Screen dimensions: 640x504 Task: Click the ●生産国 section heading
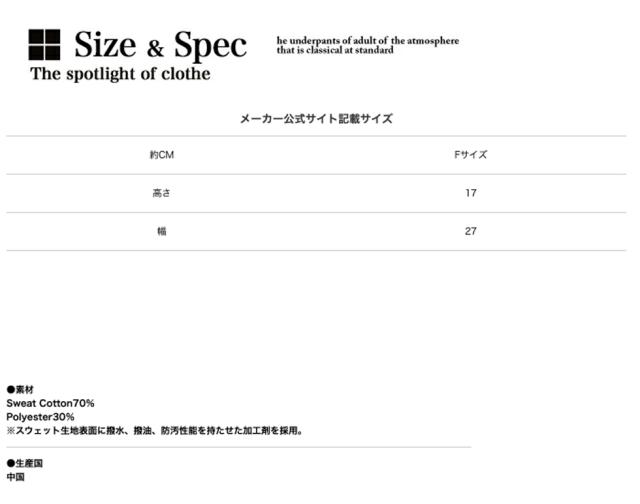point(25,464)
